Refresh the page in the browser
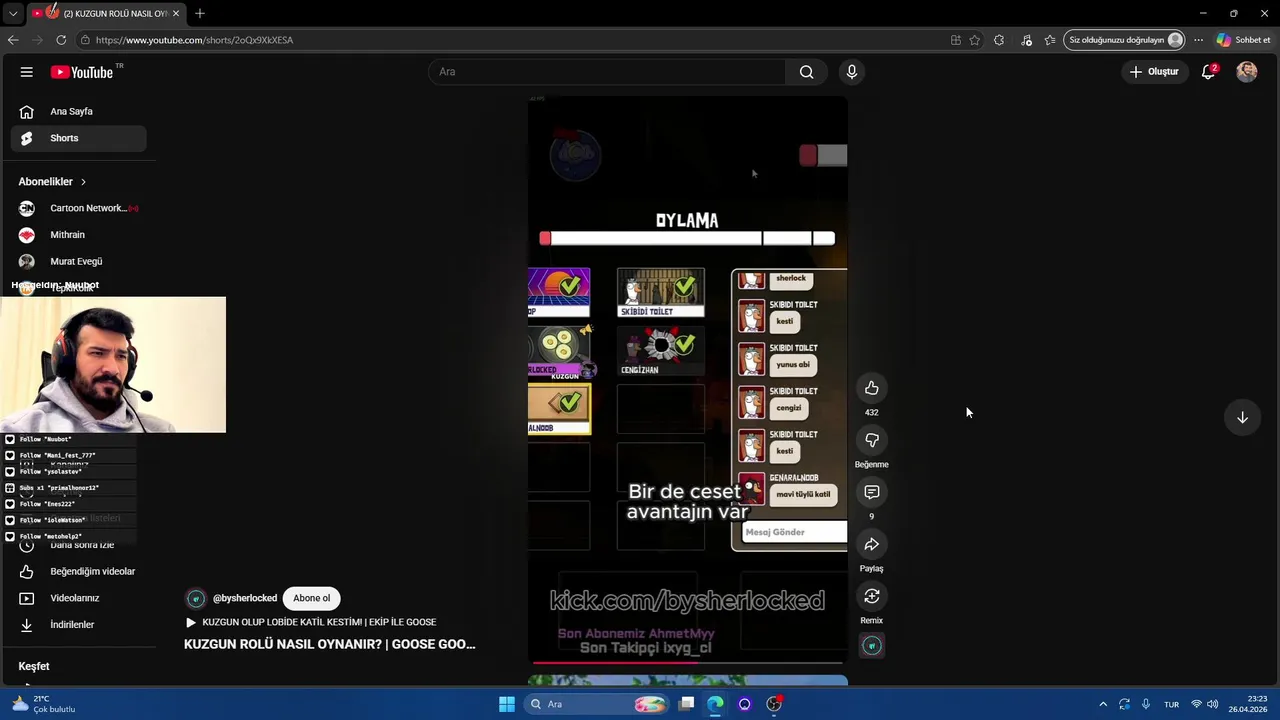Image resolution: width=1280 pixels, height=720 pixels. coord(61,40)
